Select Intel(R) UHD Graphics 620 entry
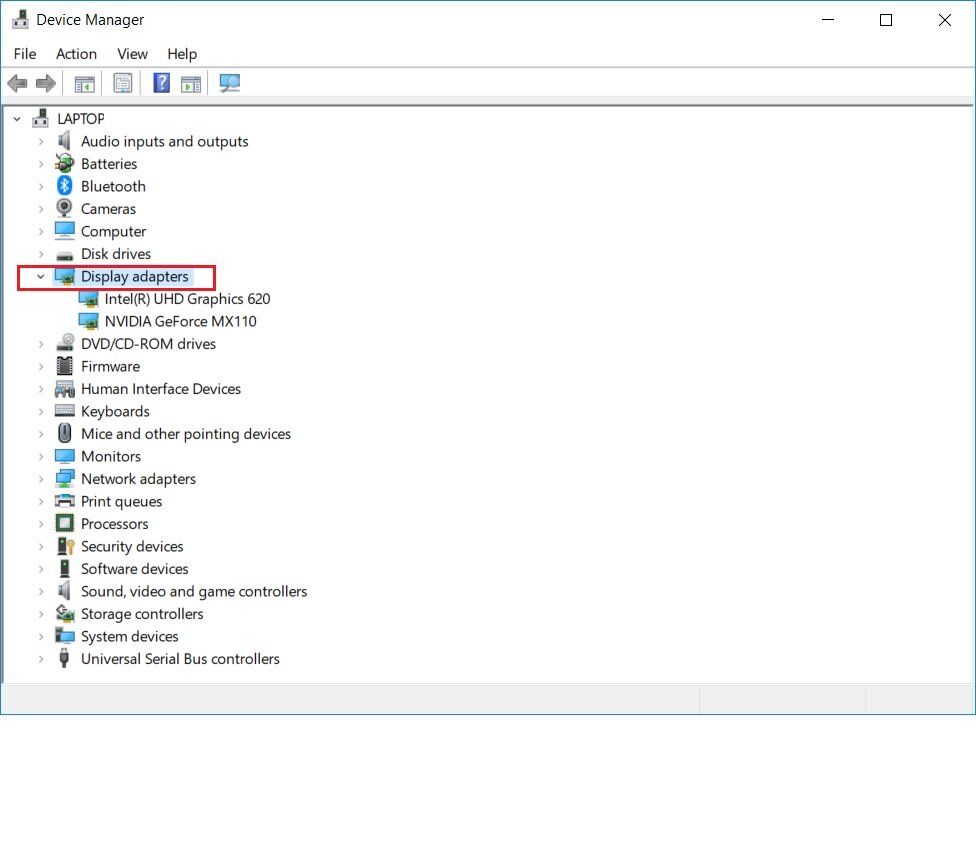 187,299
